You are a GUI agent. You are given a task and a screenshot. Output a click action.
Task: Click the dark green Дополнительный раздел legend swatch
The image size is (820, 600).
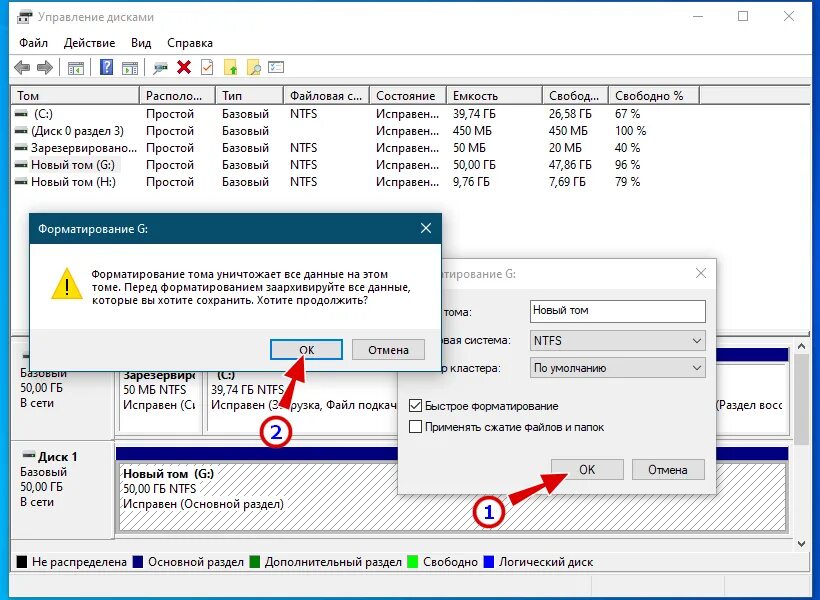coord(255,562)
